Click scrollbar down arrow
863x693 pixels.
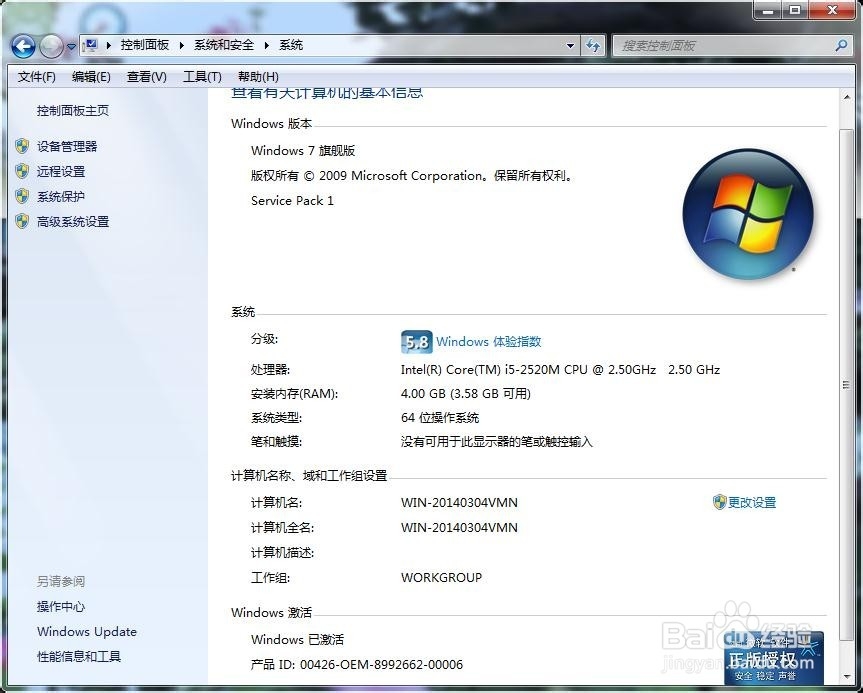[x=846, y=676]
